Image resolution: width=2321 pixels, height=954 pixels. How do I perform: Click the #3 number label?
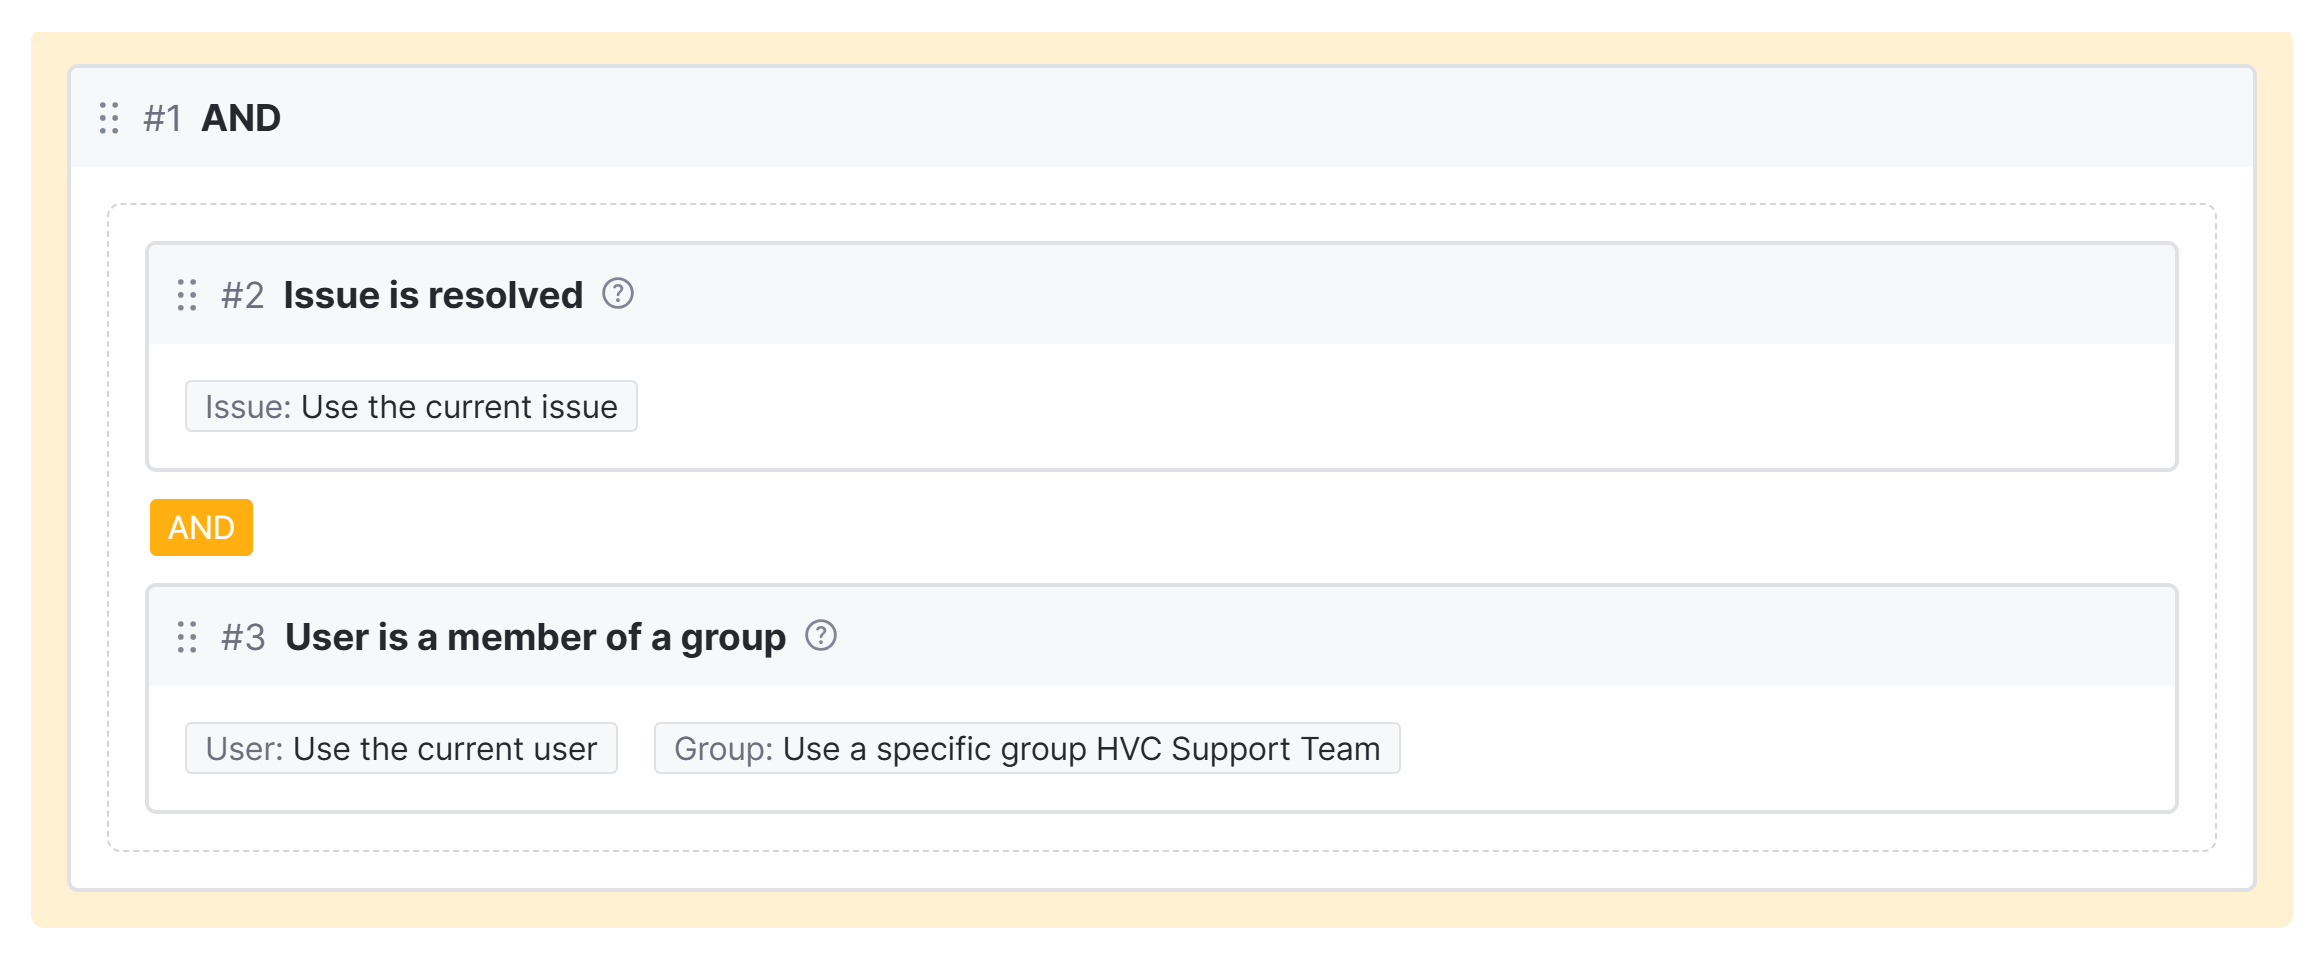point(243,637)
